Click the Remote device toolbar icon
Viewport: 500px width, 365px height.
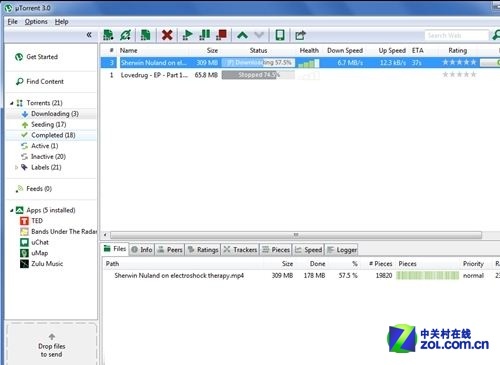pos(280,35)
